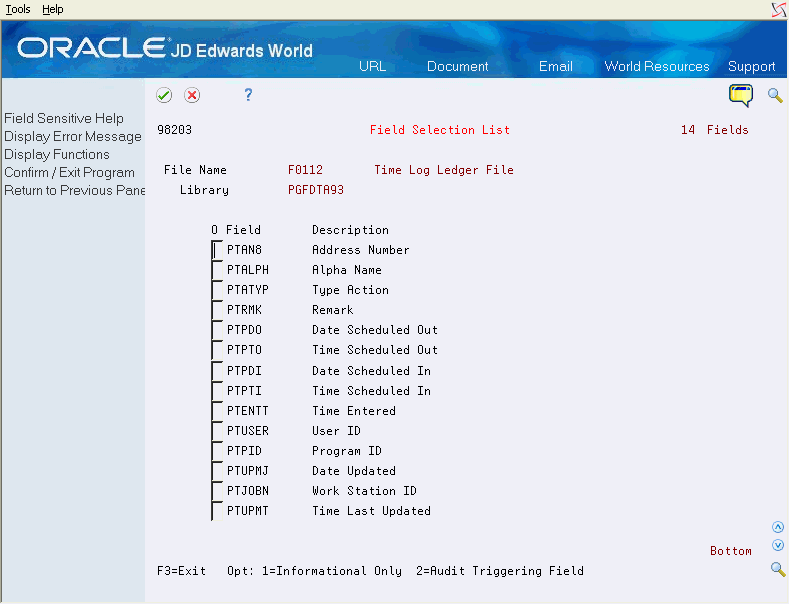The width and height of the screenshot is (789, 604).
Task: Open the Support header link
Action: [751, 66]
